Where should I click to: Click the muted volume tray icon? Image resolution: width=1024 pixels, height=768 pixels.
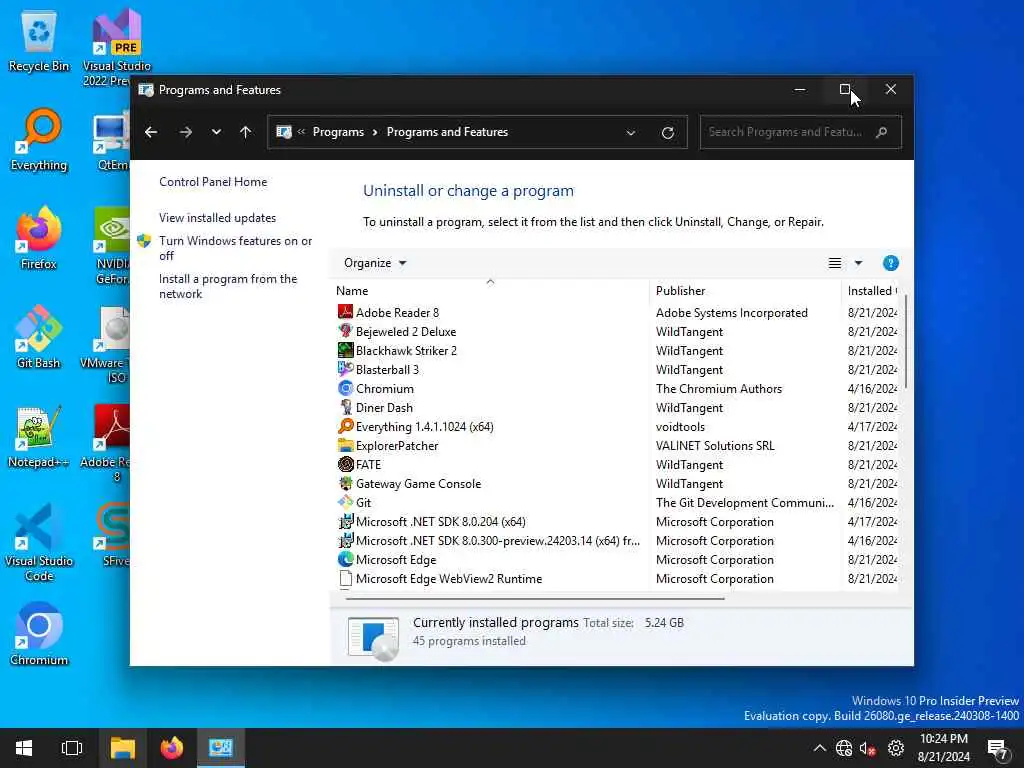click(868, 748)
